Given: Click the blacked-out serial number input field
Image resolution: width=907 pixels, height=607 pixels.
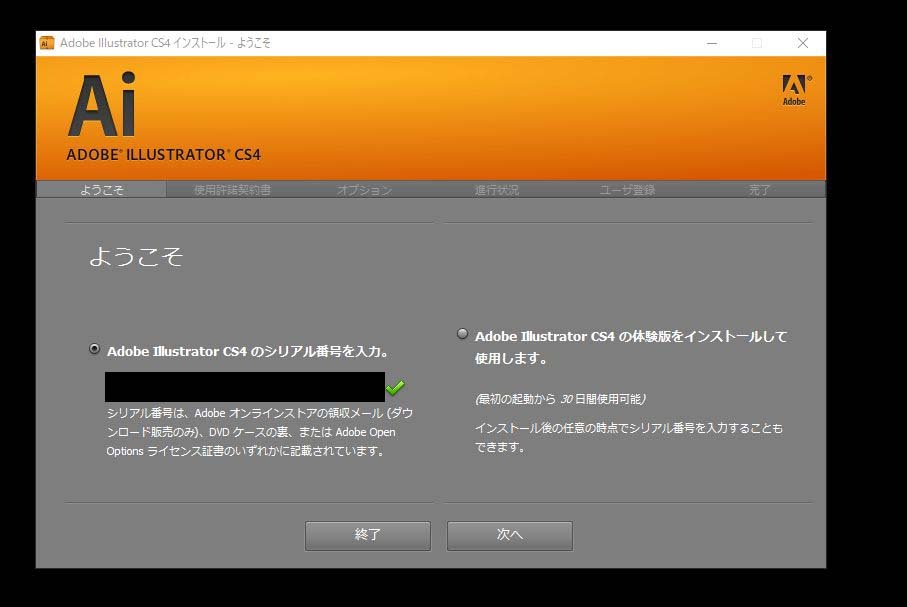Looking at the screenshot, I should 245,387.
